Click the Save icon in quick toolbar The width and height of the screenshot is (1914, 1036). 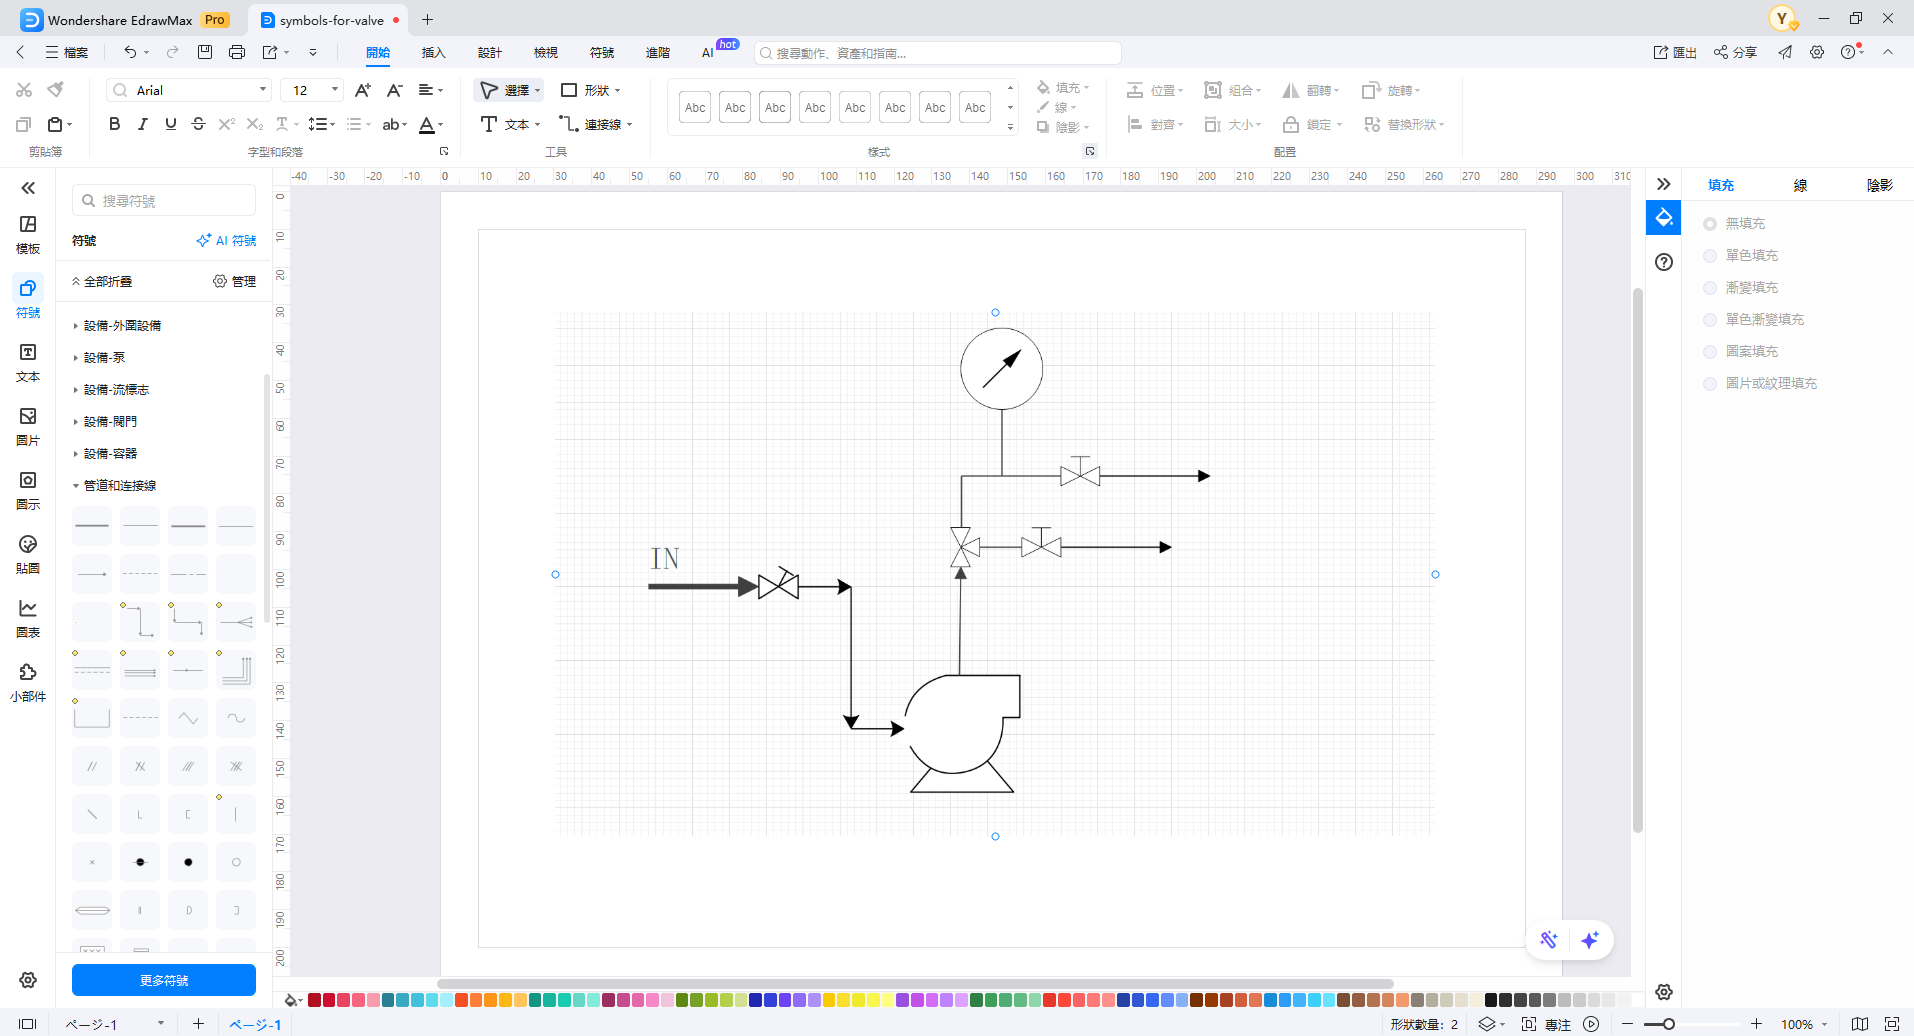click(x=205, y=52)
